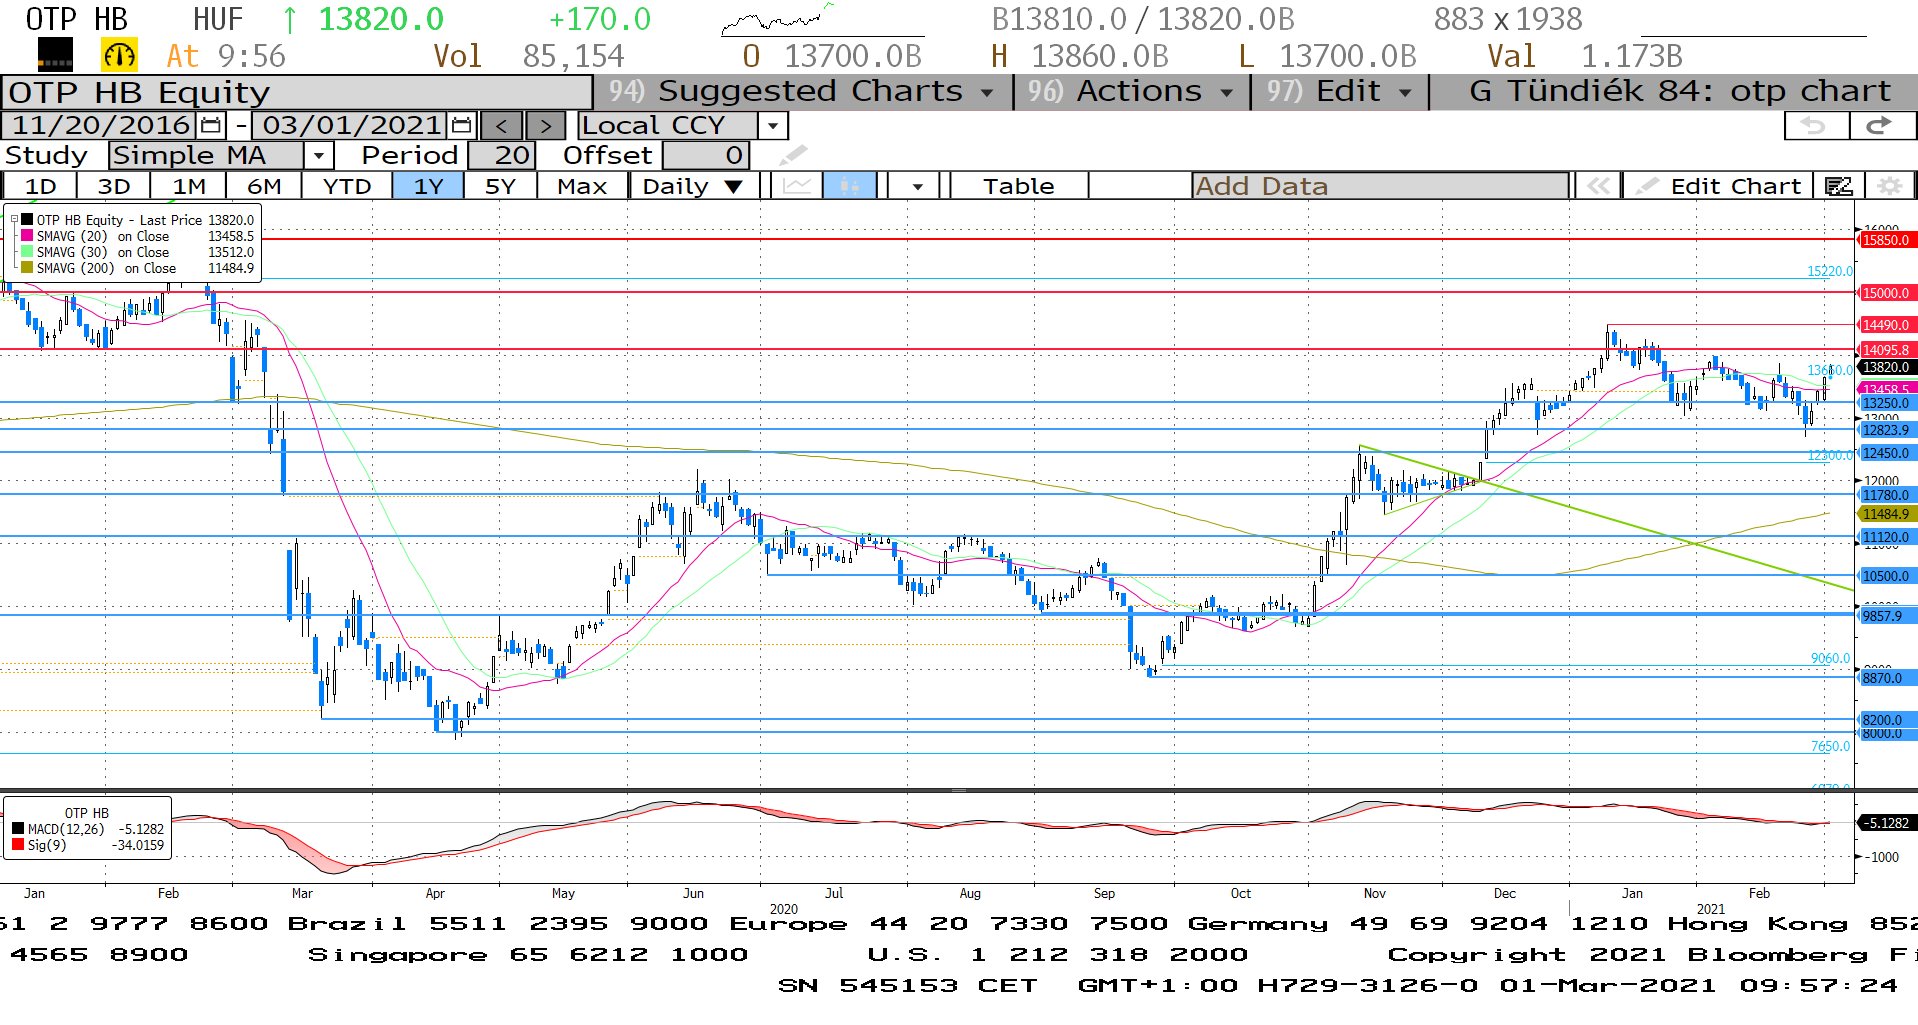
Task: Click the SMAVG (30) green legend swatch
Action: pos(27,252)
